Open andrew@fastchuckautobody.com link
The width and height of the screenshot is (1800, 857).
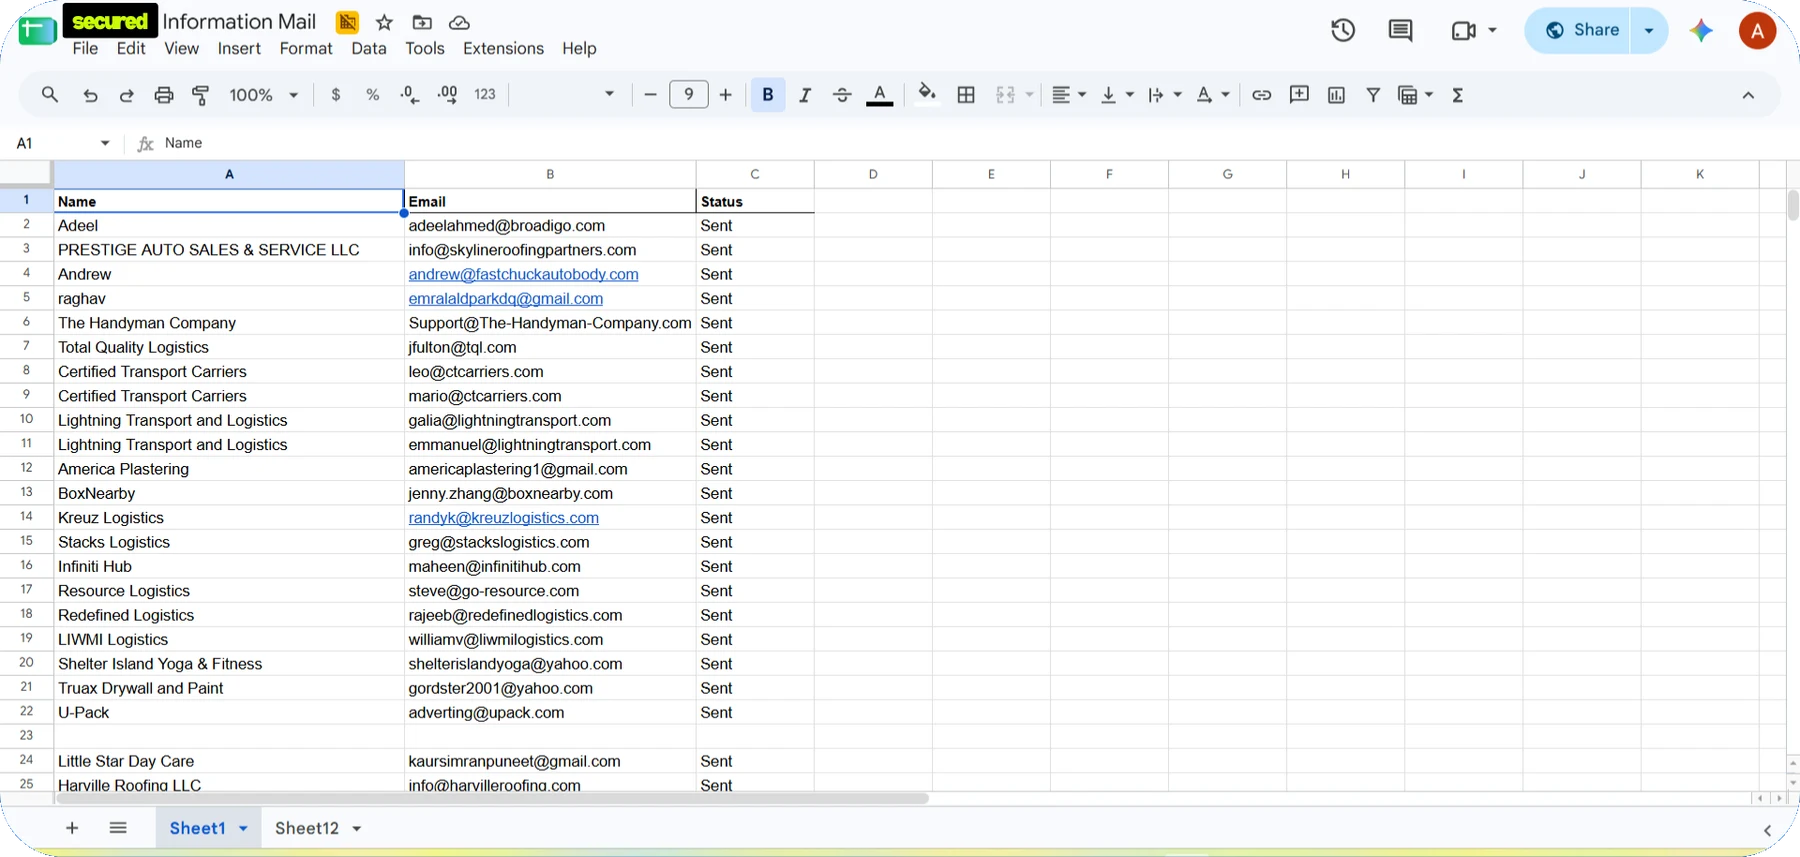pyautogui.click(x=523, y=274)
